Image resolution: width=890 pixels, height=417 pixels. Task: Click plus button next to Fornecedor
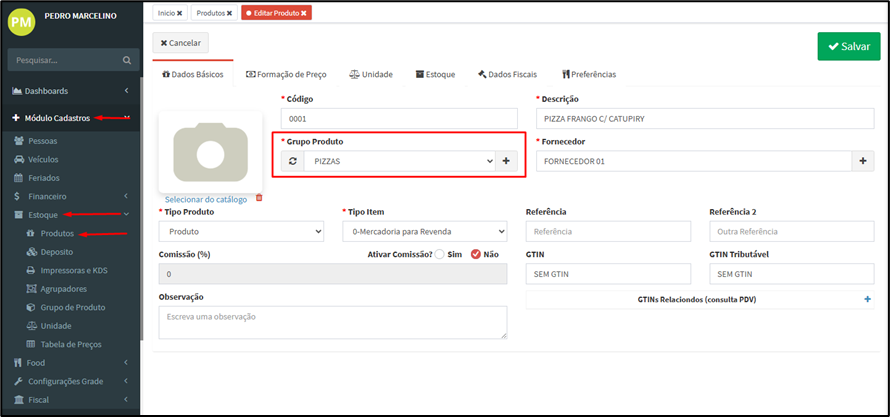[863, 161]
